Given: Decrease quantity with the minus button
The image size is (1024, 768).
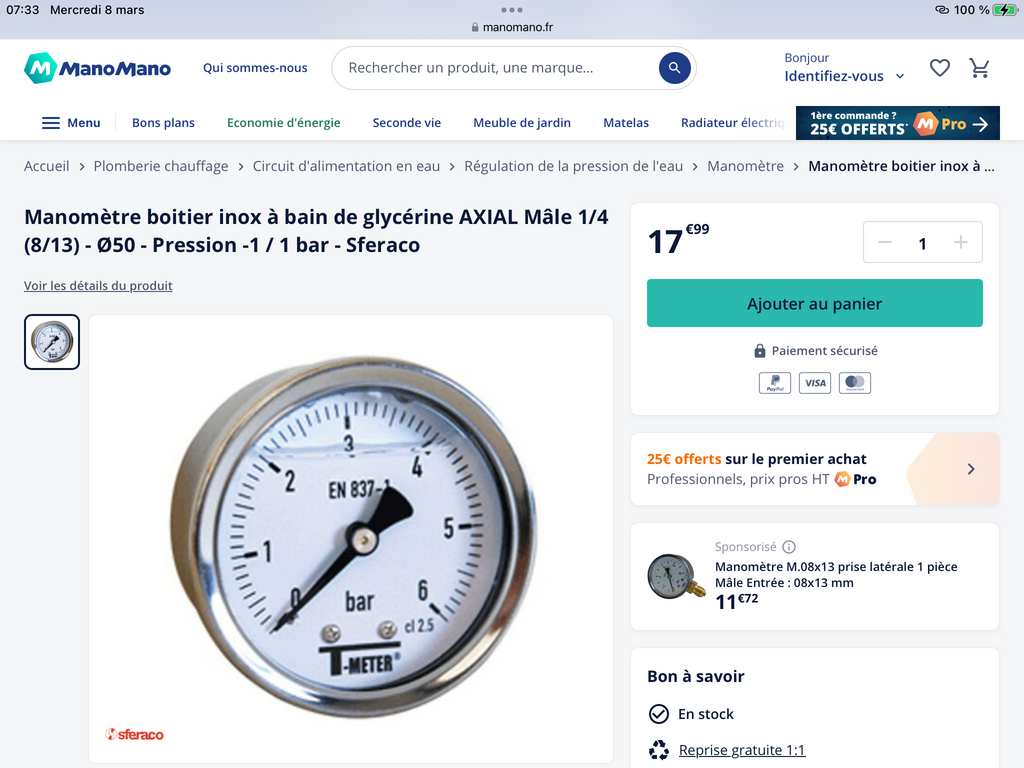Looking at the screenshot, I should [885, 243].
